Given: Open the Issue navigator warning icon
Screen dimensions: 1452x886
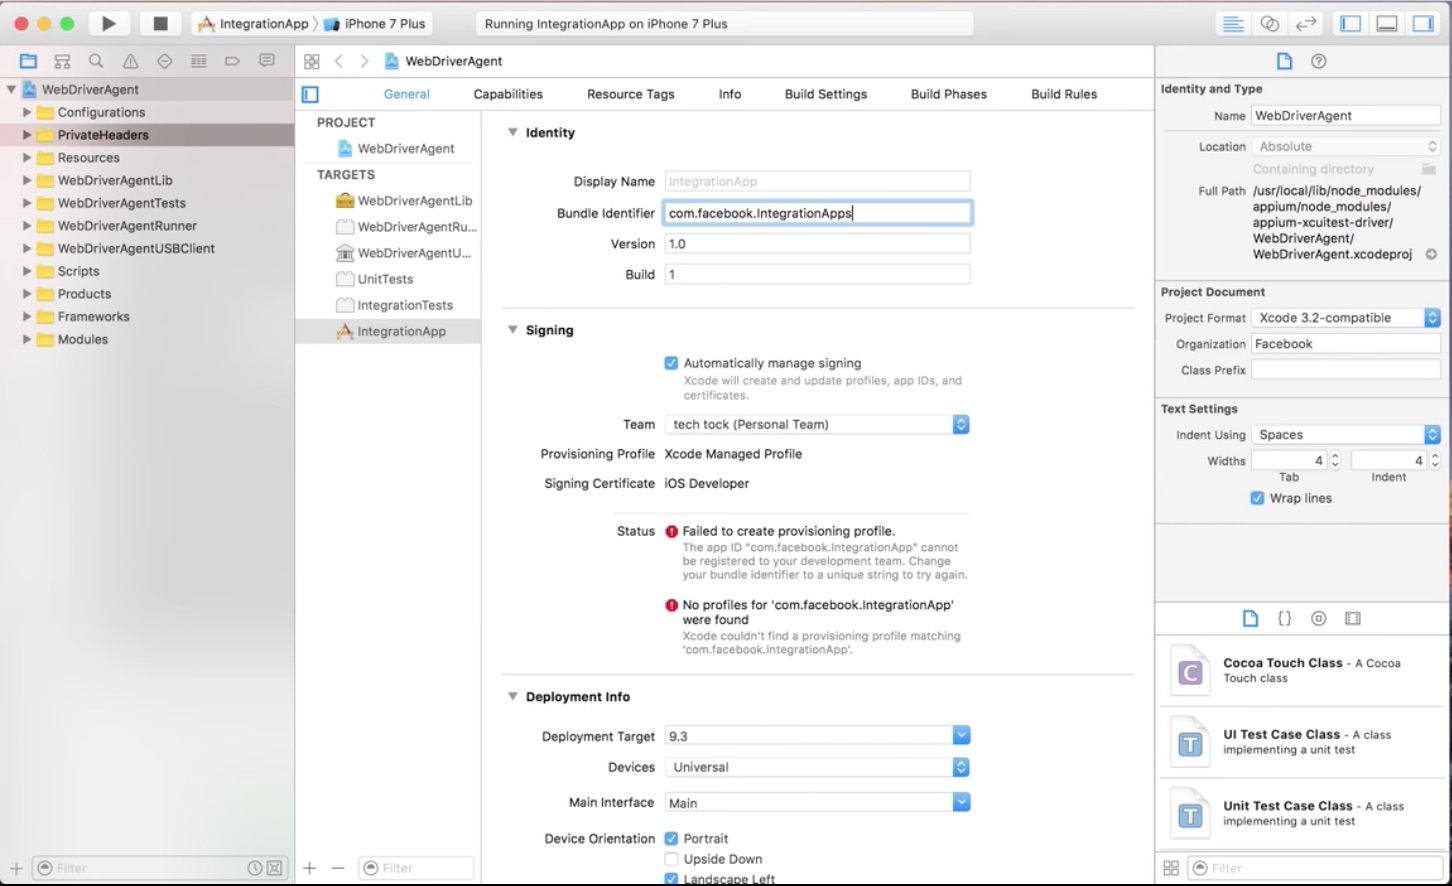Looking at the screenshot, I should pyautogui.click(x=130, y=61).
